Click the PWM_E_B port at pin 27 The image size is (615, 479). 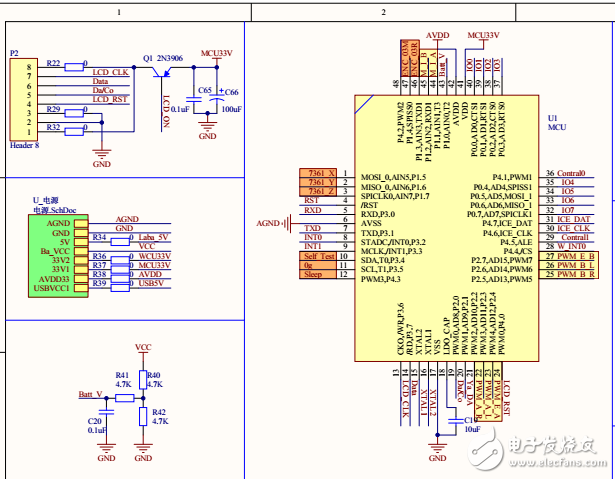pyautogui.click(x=577, y=256)
